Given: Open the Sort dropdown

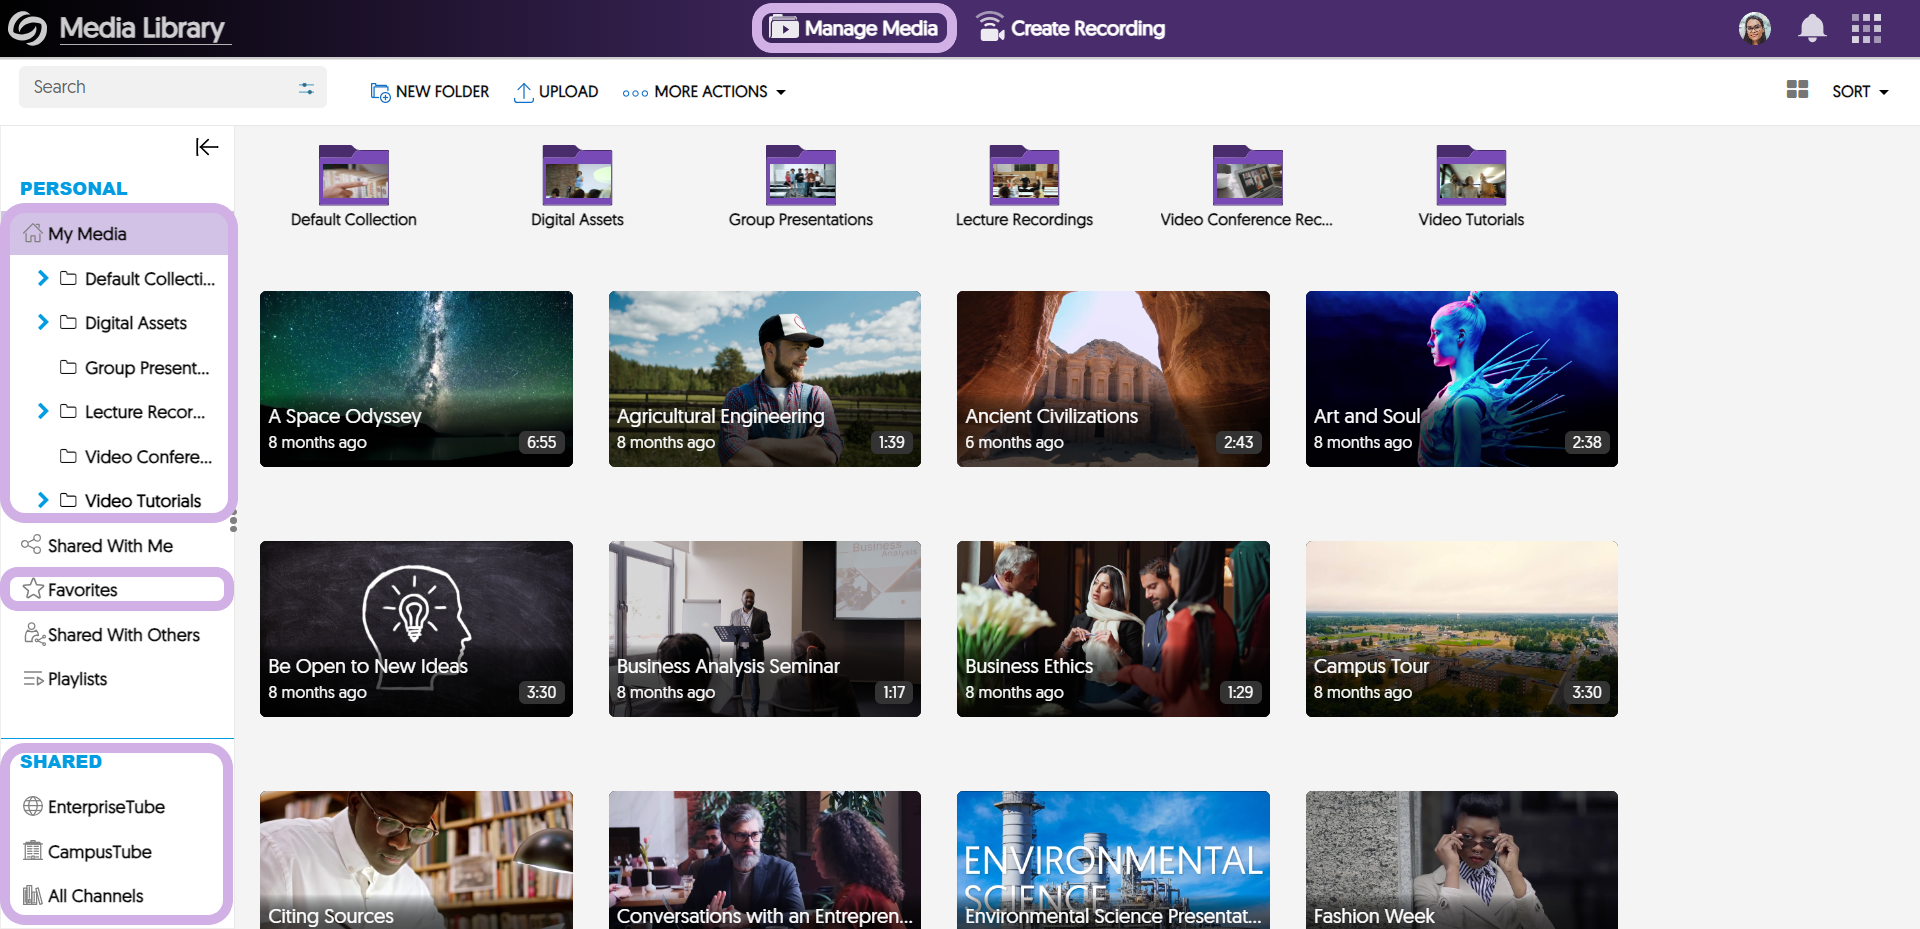Looking at the screenshot, I should pyautogui.click(x=1860, y=91).
